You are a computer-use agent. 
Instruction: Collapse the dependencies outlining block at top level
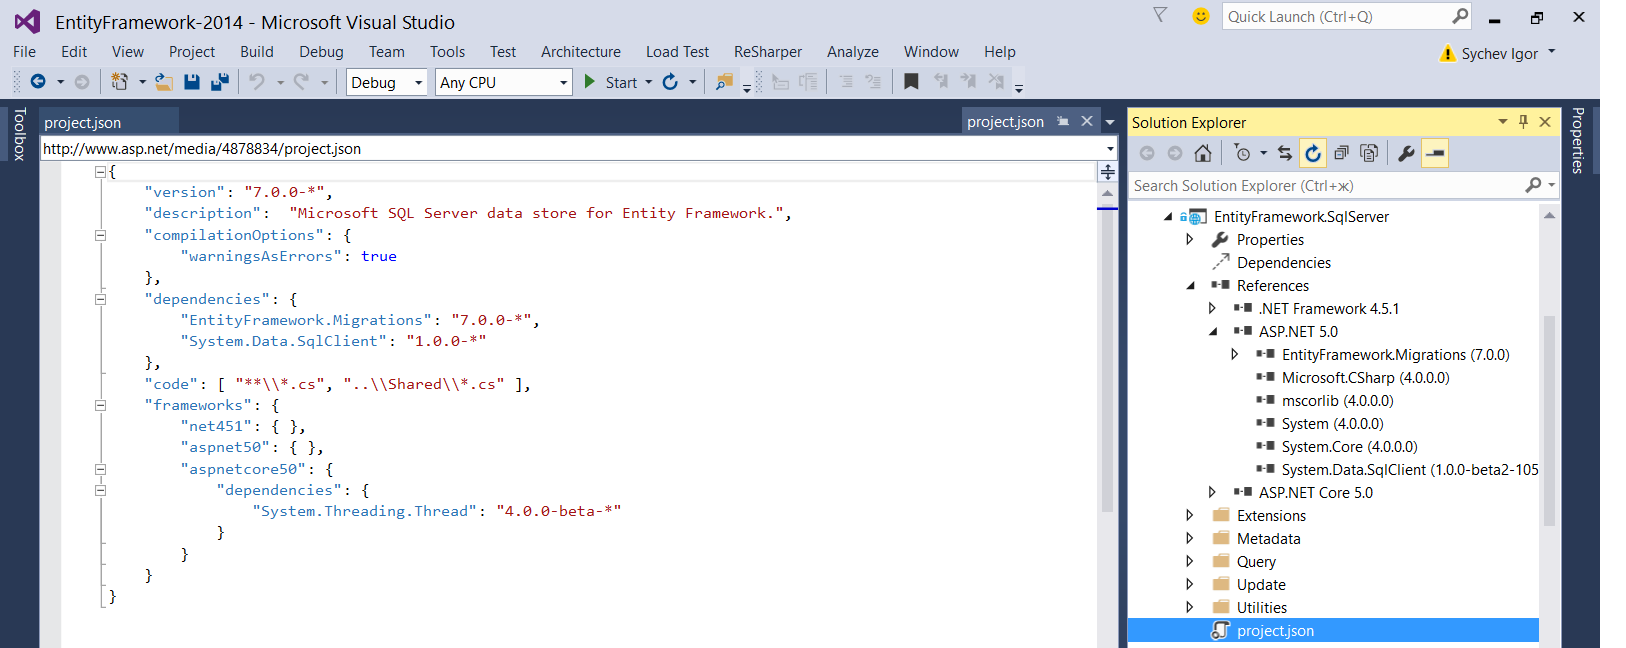[100, 299]
